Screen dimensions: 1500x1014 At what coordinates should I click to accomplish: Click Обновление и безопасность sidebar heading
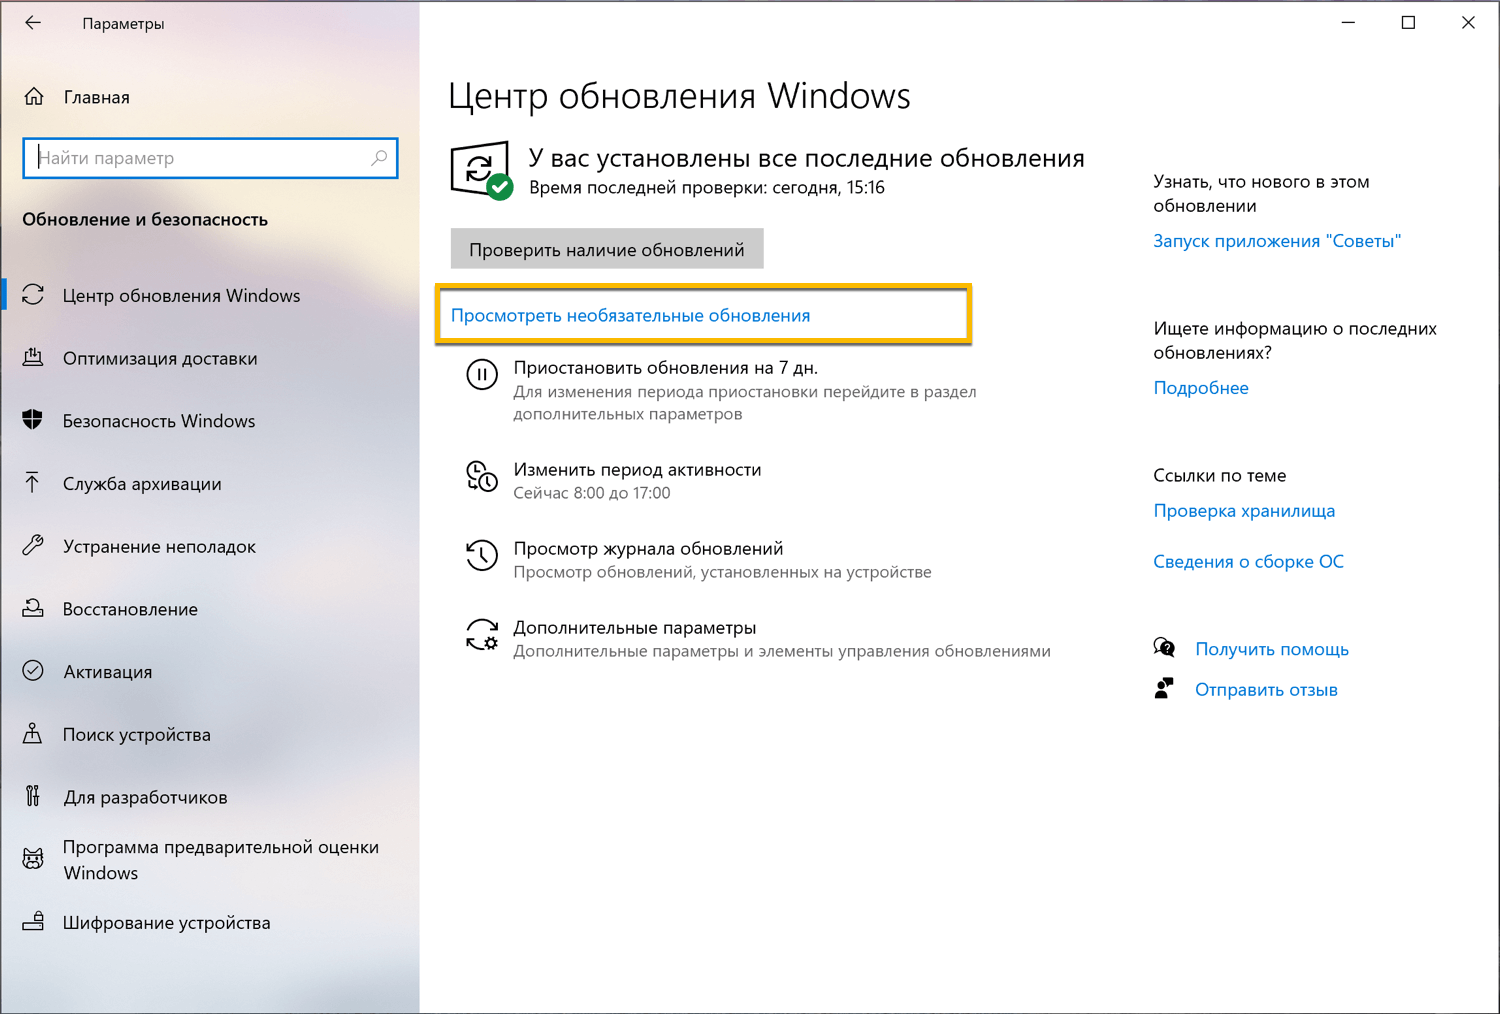click(145, 219)
